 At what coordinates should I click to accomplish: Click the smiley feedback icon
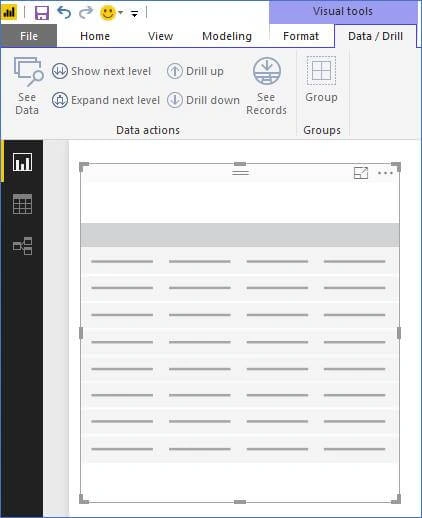(108, 13)
